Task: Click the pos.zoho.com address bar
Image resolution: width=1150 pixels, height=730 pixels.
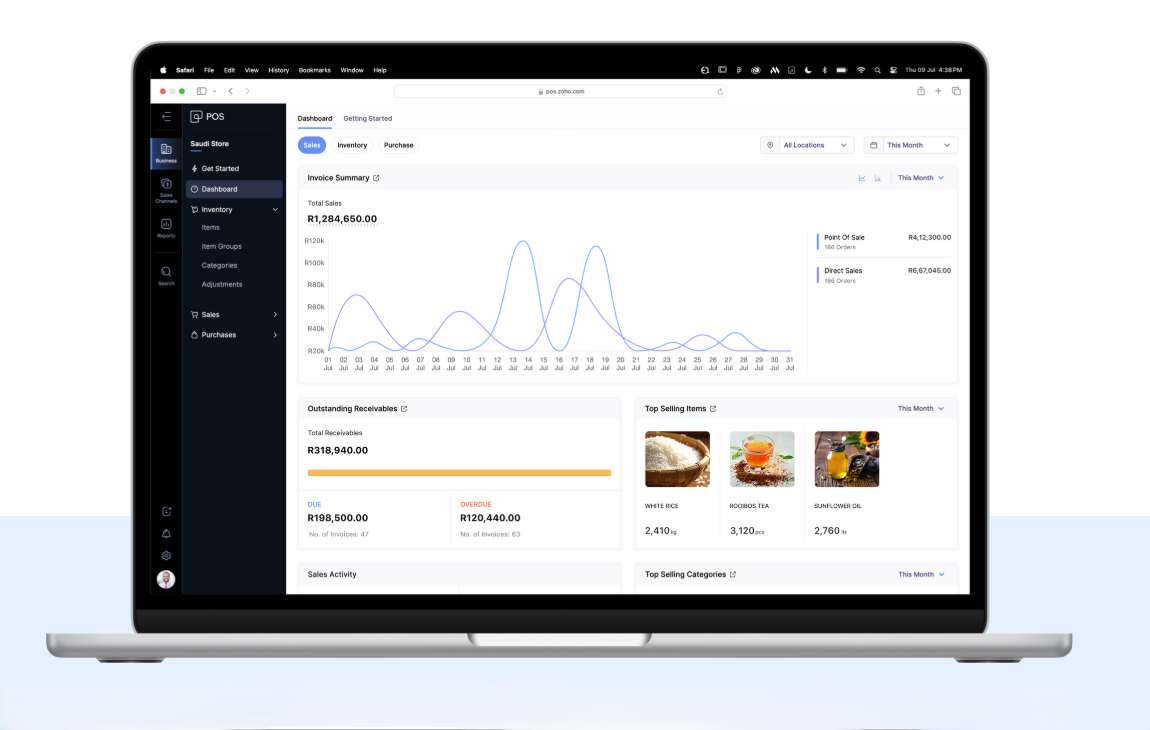Action: coord(560,92)
